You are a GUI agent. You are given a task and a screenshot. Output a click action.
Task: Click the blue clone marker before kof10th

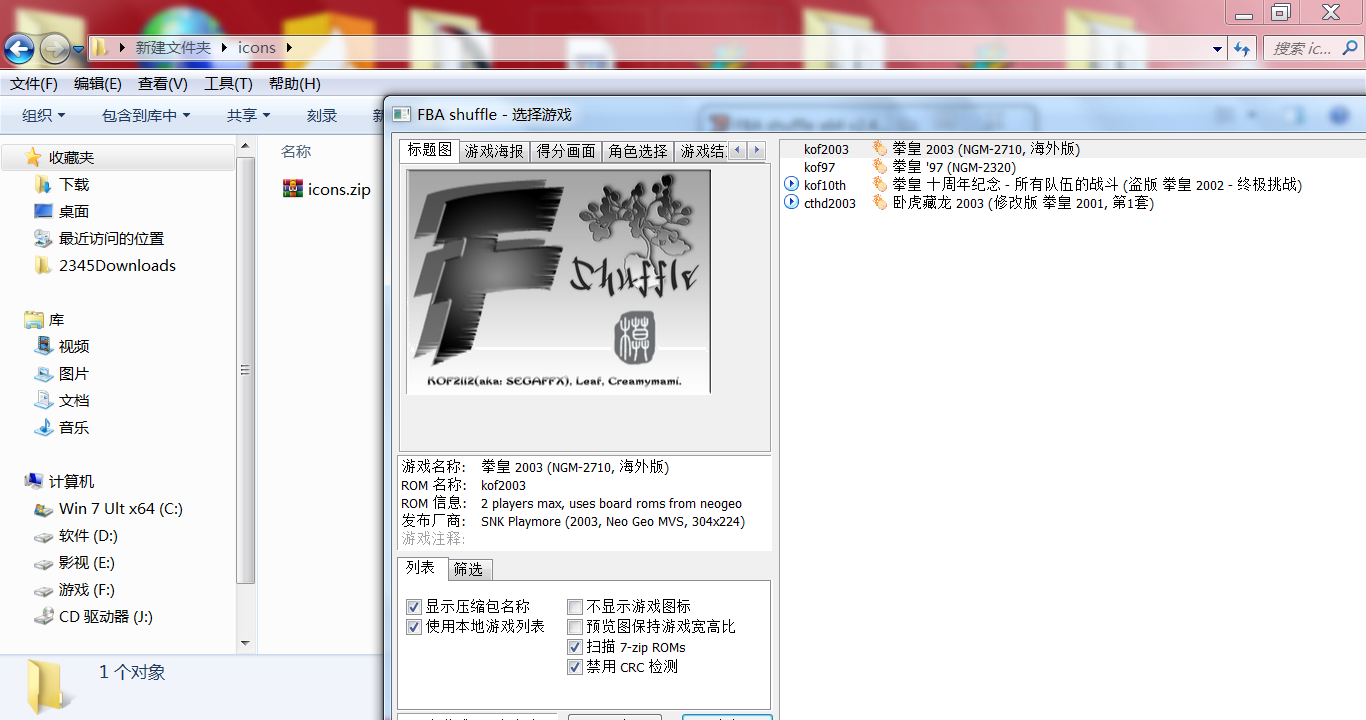(x=791, y=185)
